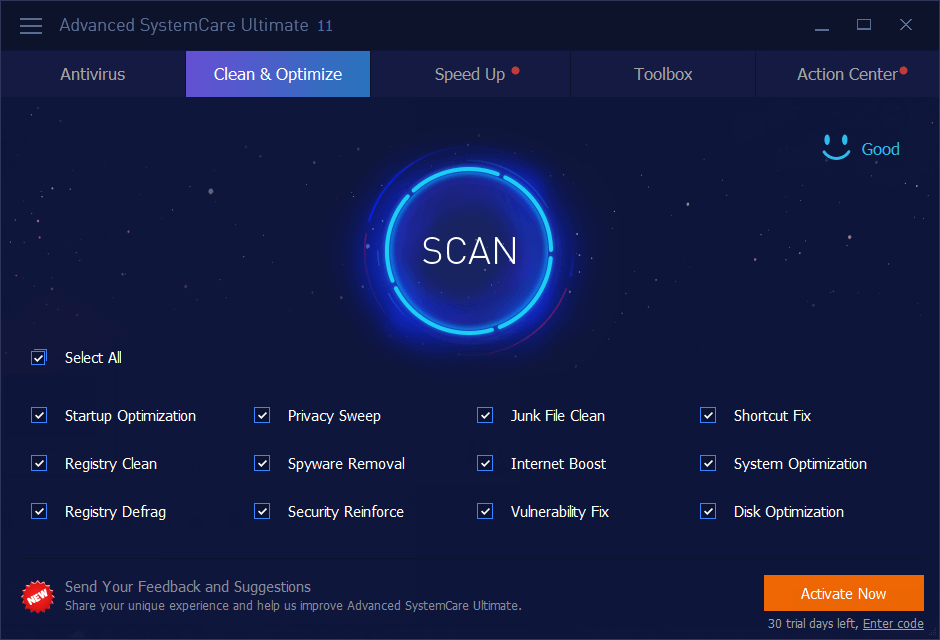Click the red NEW badge icon
Viewport: 940px width, 640px height.
point(37,596)
